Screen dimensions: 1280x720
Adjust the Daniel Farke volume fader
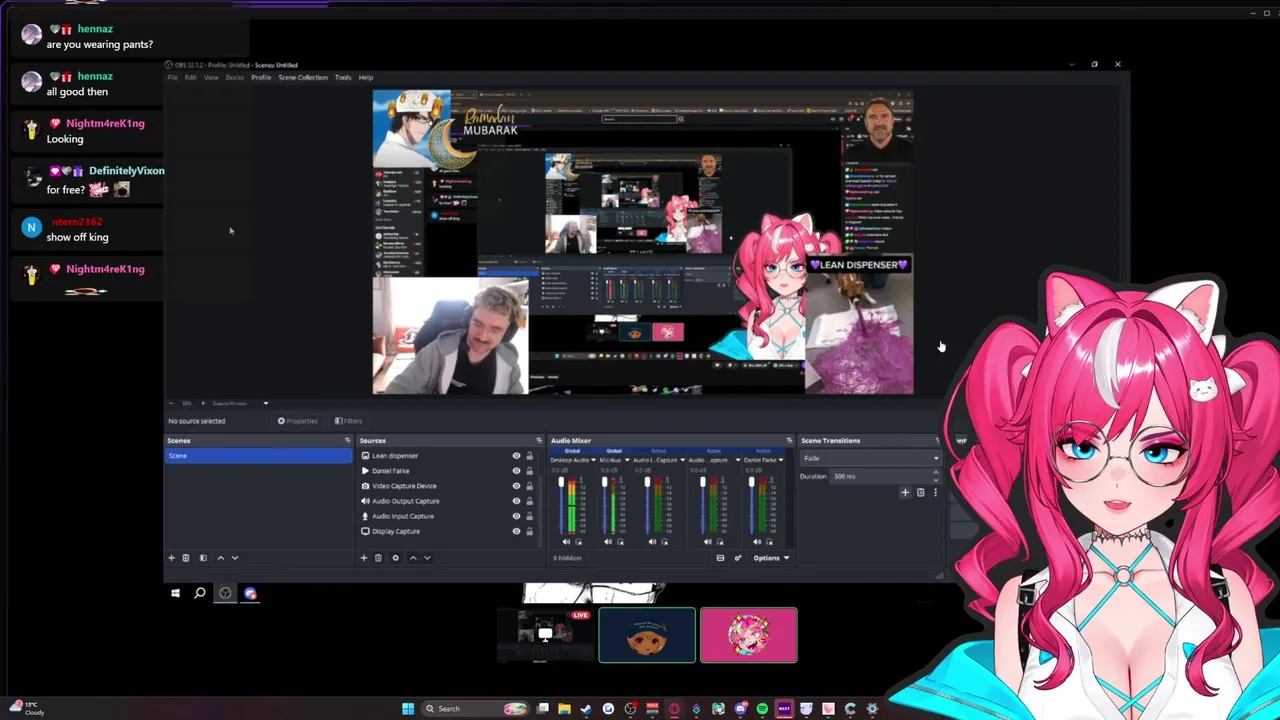751,505
